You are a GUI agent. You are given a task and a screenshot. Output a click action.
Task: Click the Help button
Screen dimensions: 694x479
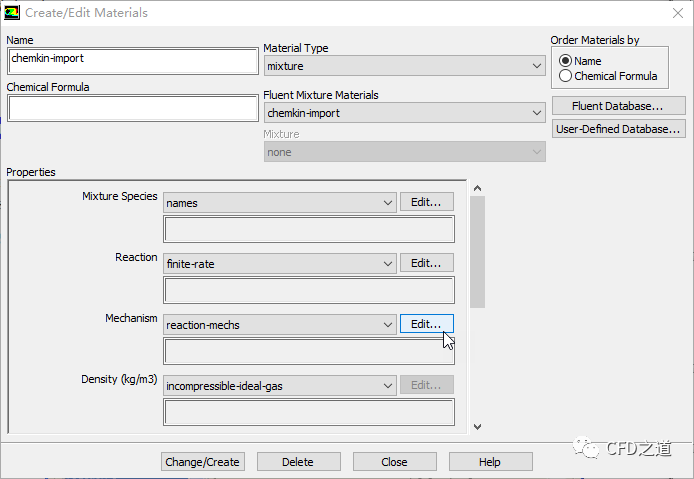tap(490, 462)
